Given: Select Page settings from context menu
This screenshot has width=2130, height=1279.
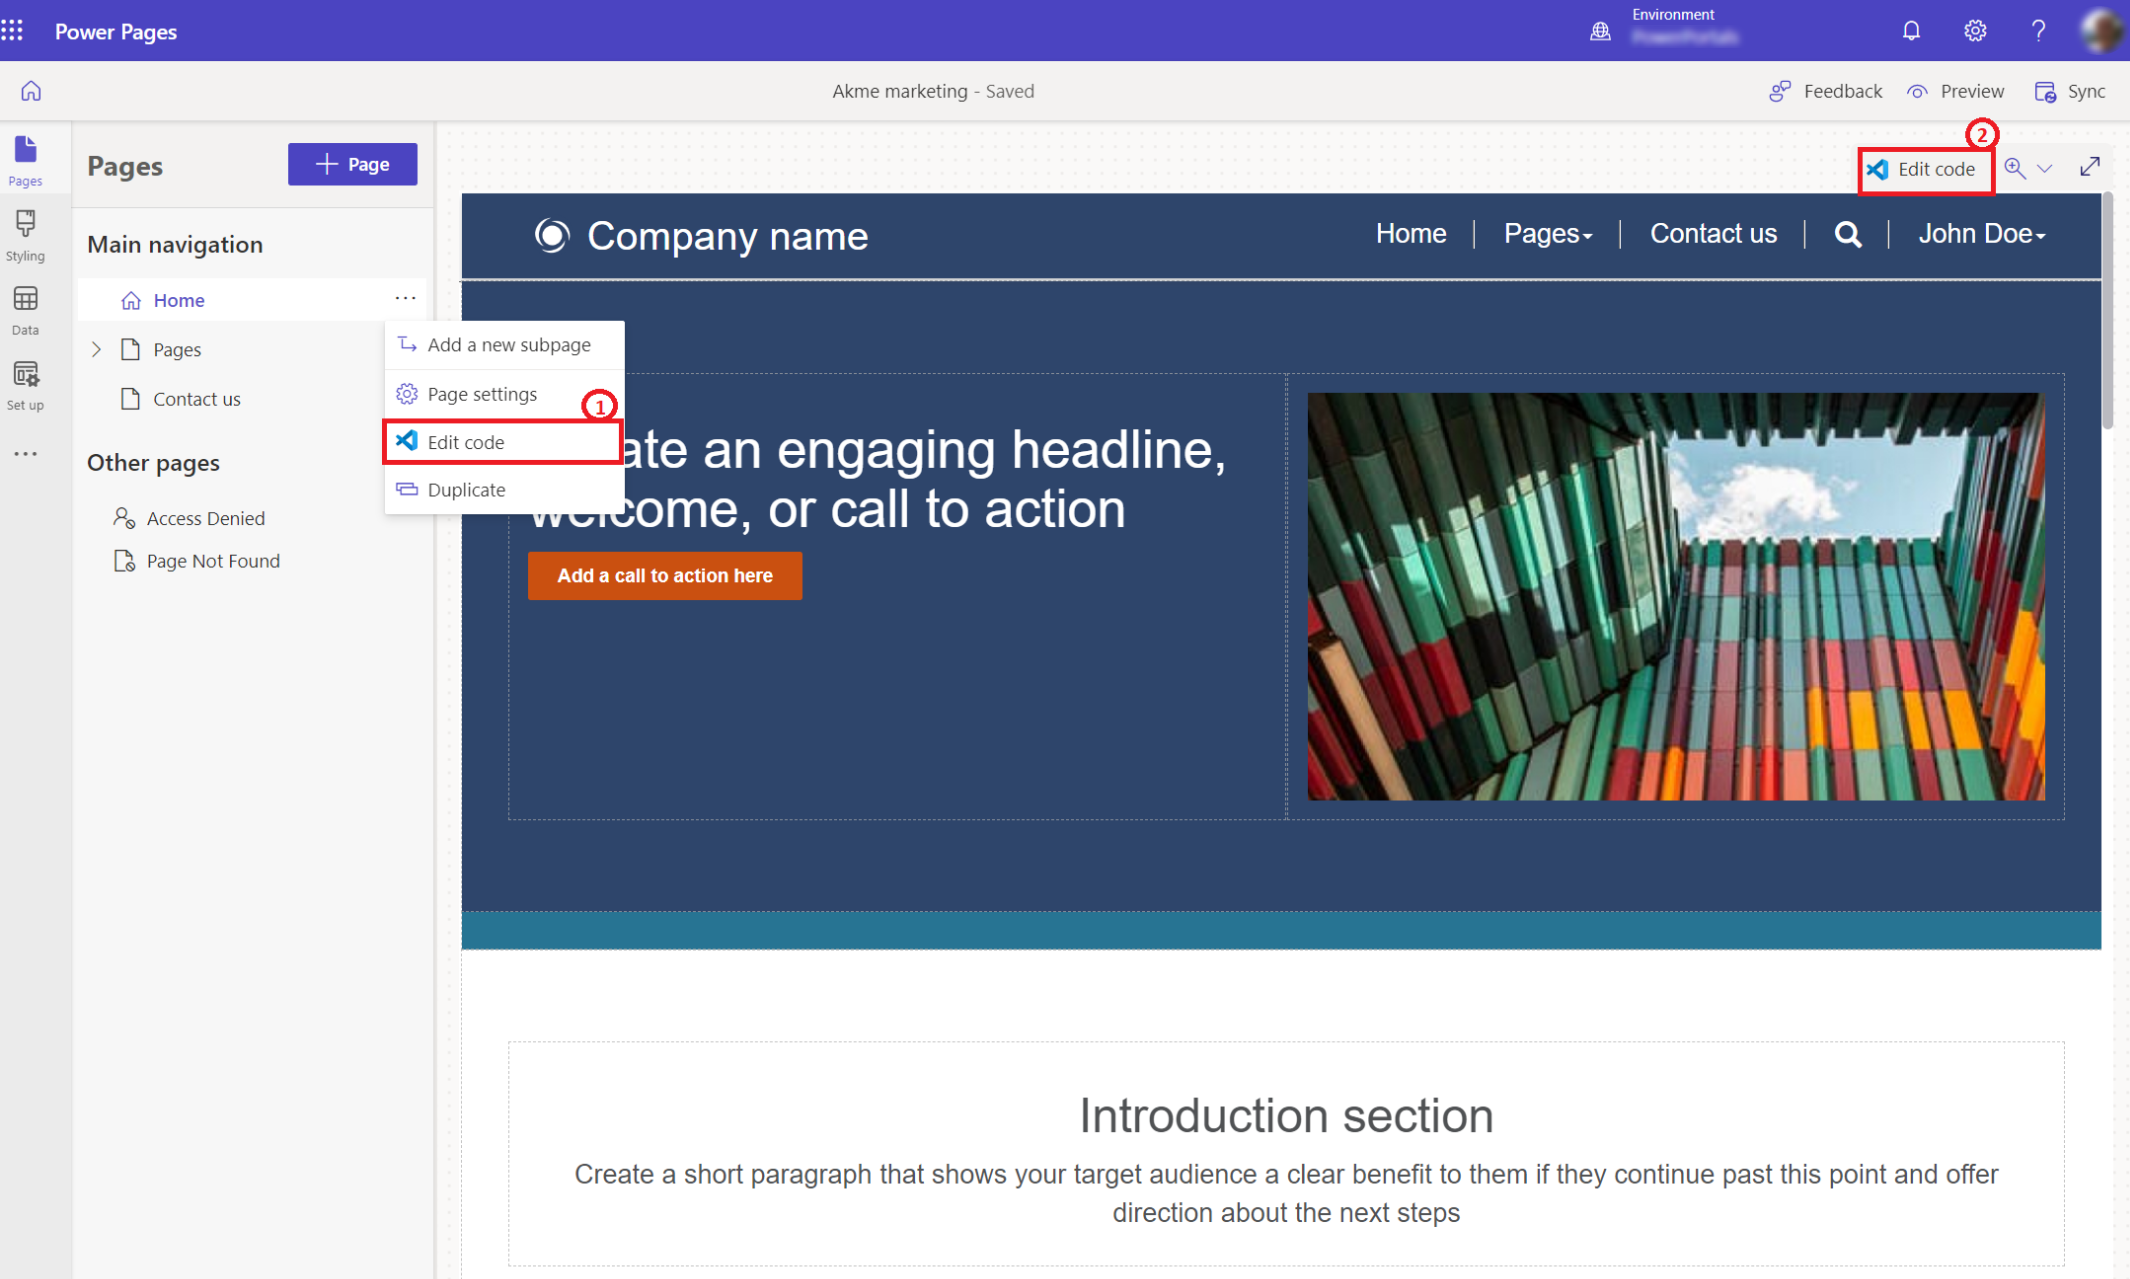Looking at the screenshot, I should (x=481, y=392).
